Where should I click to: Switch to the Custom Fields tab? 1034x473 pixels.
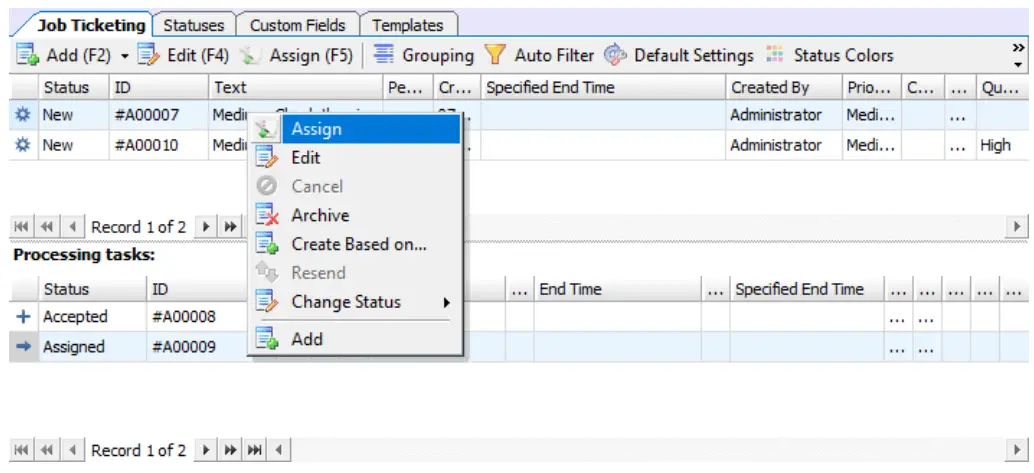(297, 26)
